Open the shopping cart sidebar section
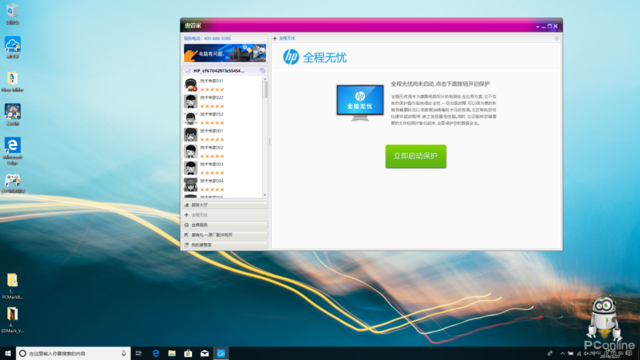Image resolution: width=640 pixels, height=360 pixels. (225, 235)
